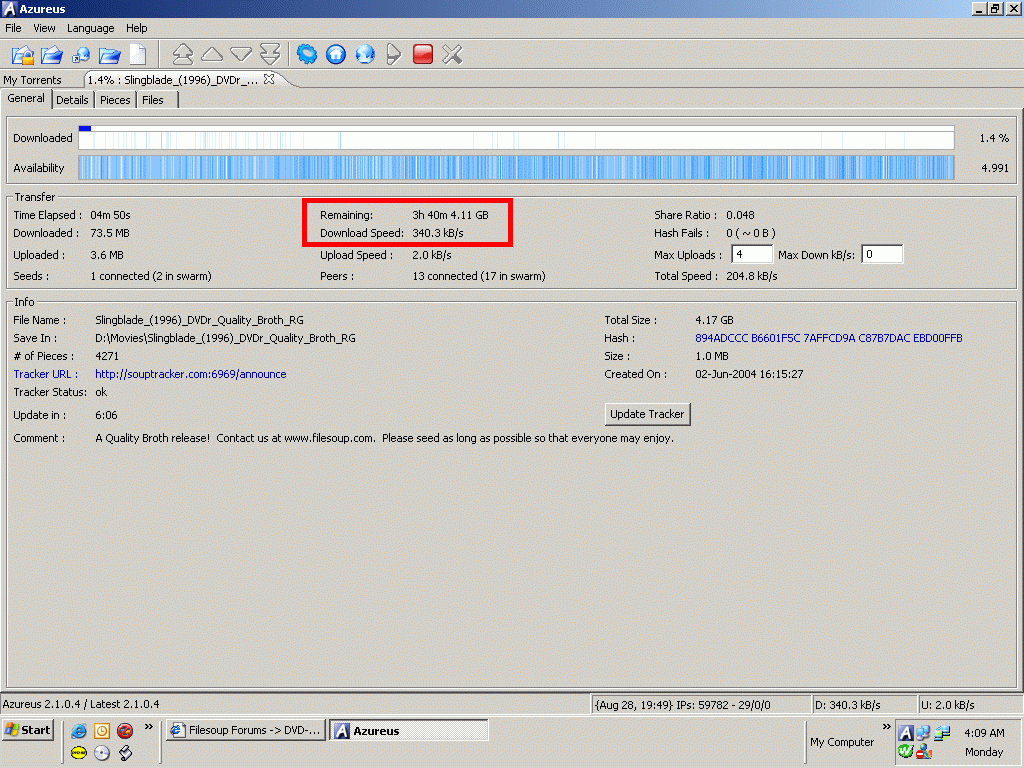Focus the Max Down kB/s input field
1024x768 pixels.
click(882, 255)
